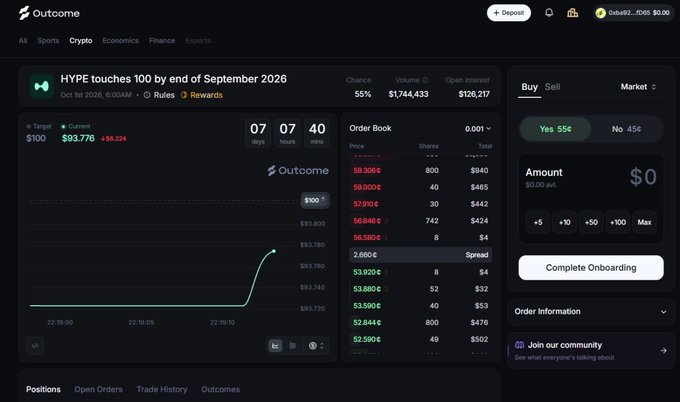Click the 07 days countdown box
This screenshot has height=402, width=680.
pos(258,134)
